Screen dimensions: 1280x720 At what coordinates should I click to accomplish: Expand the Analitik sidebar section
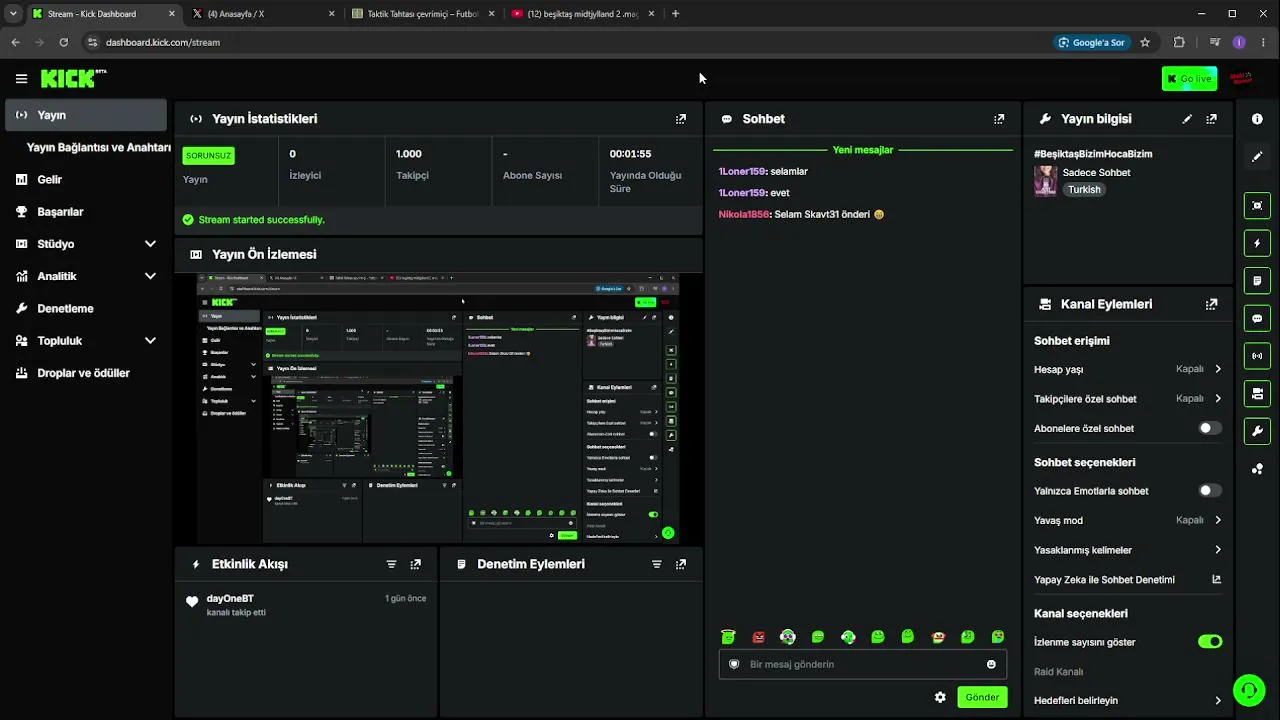coord(150,276)
